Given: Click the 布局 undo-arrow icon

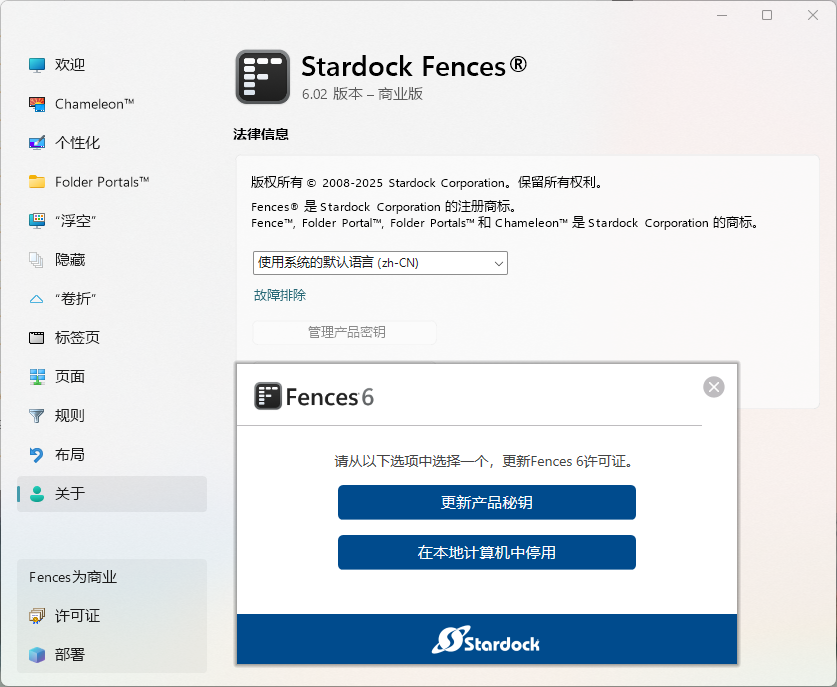Looking at the screenshot, I should click(x=37, y=455).
